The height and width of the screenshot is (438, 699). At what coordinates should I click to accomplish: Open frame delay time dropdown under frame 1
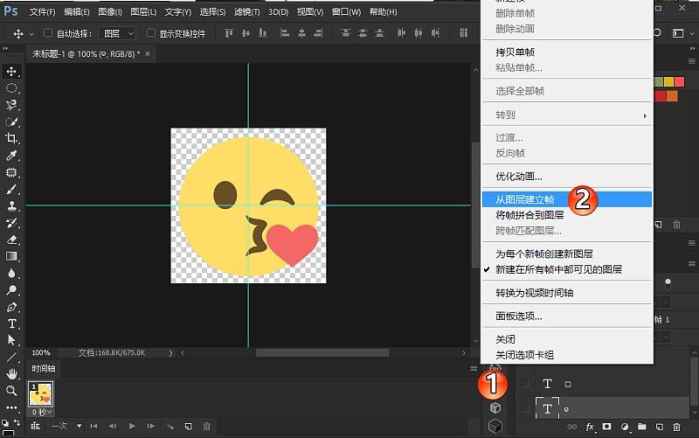(x=40, y=412)
